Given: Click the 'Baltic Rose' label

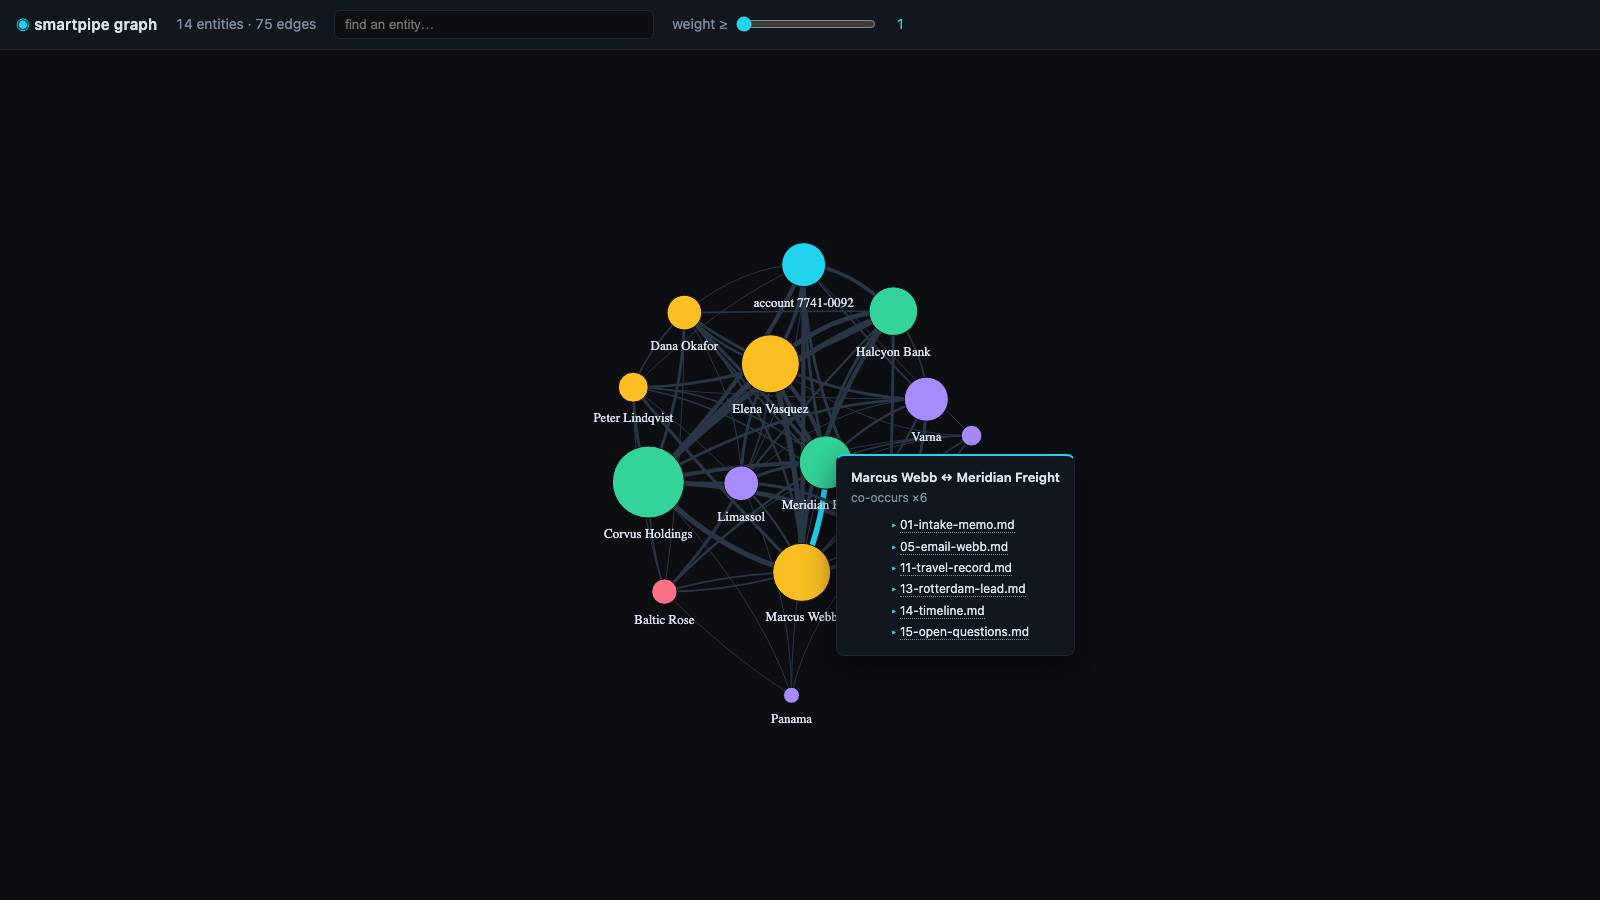Looking at the screenshot, I should pyautogui.click(x=664, y=620).
